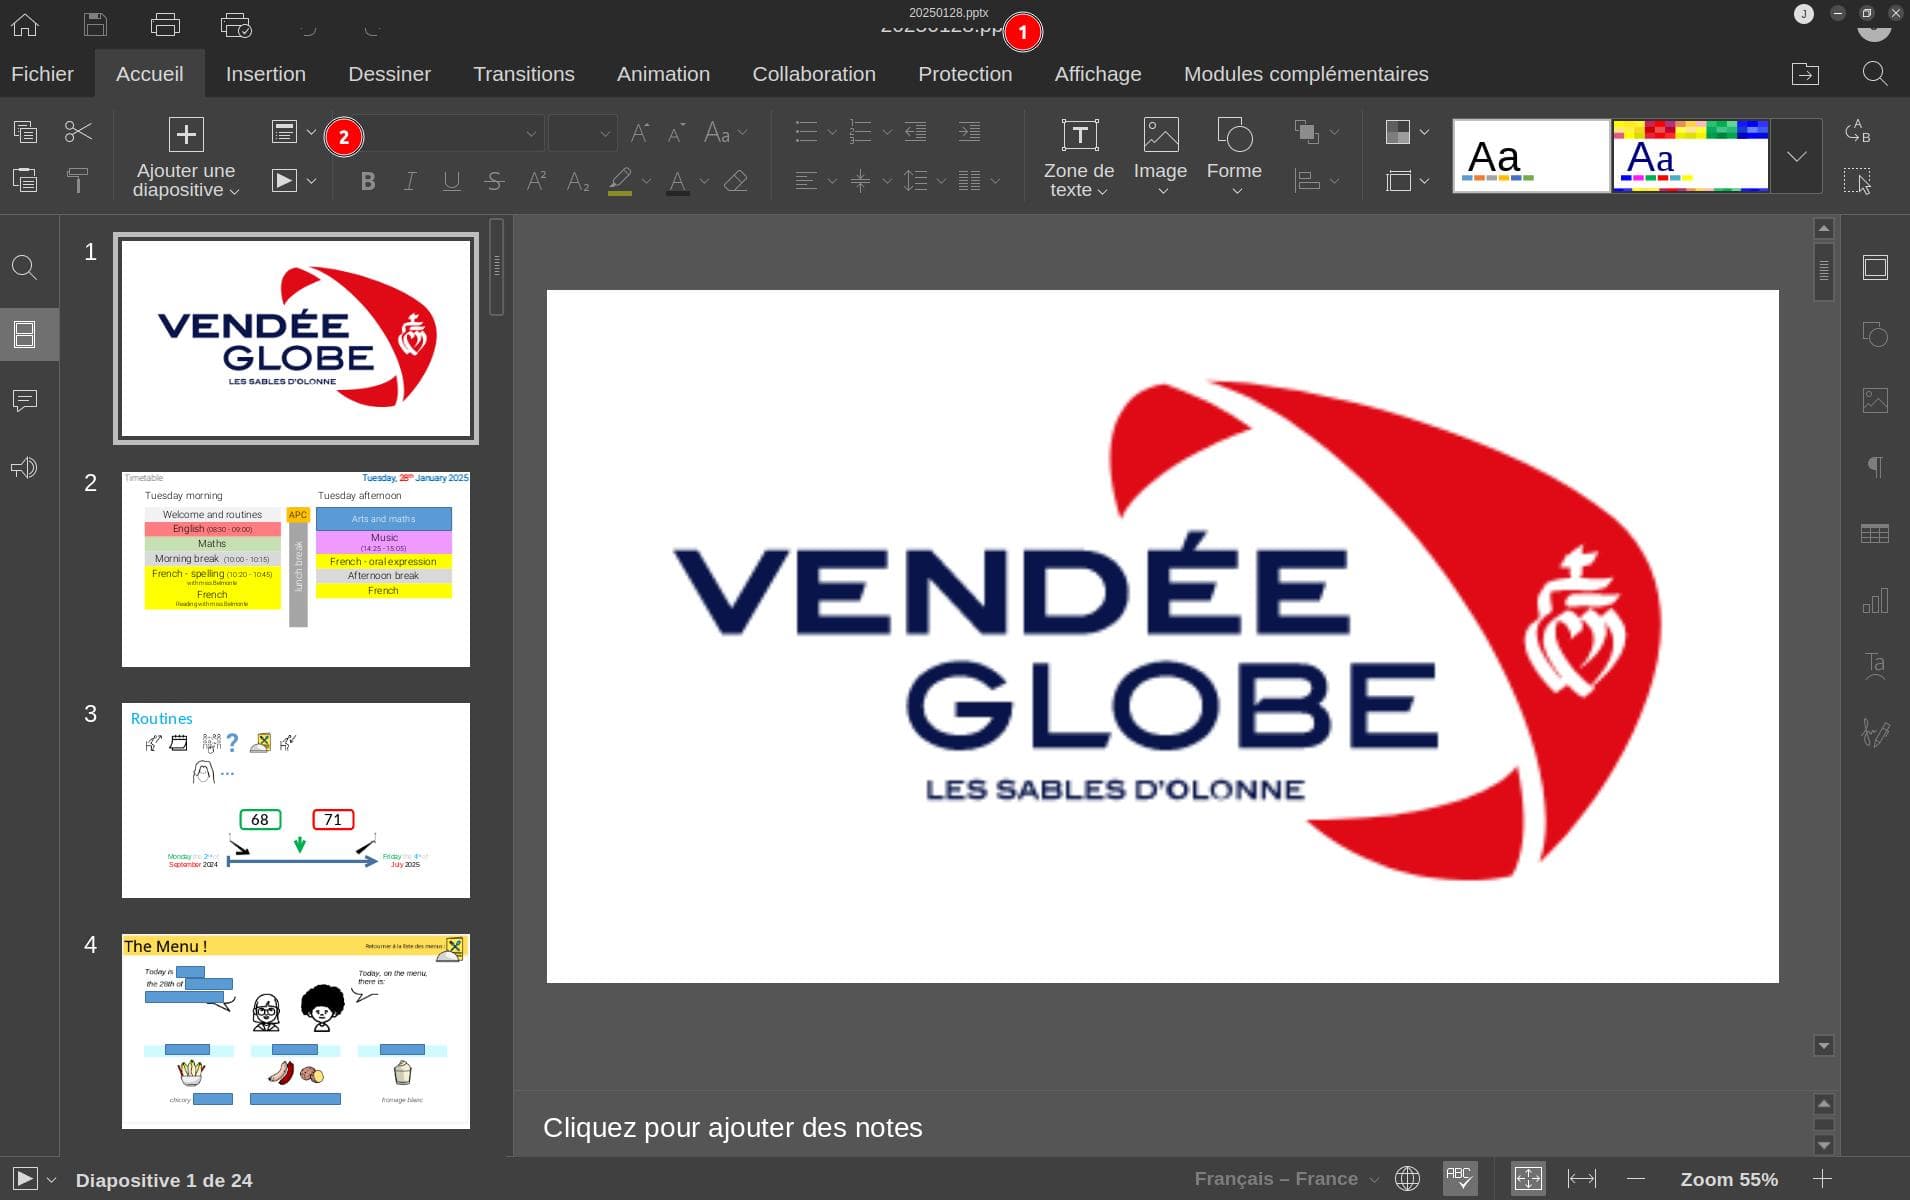Click Ajouter une diapositive label

[x=186, y=180]
